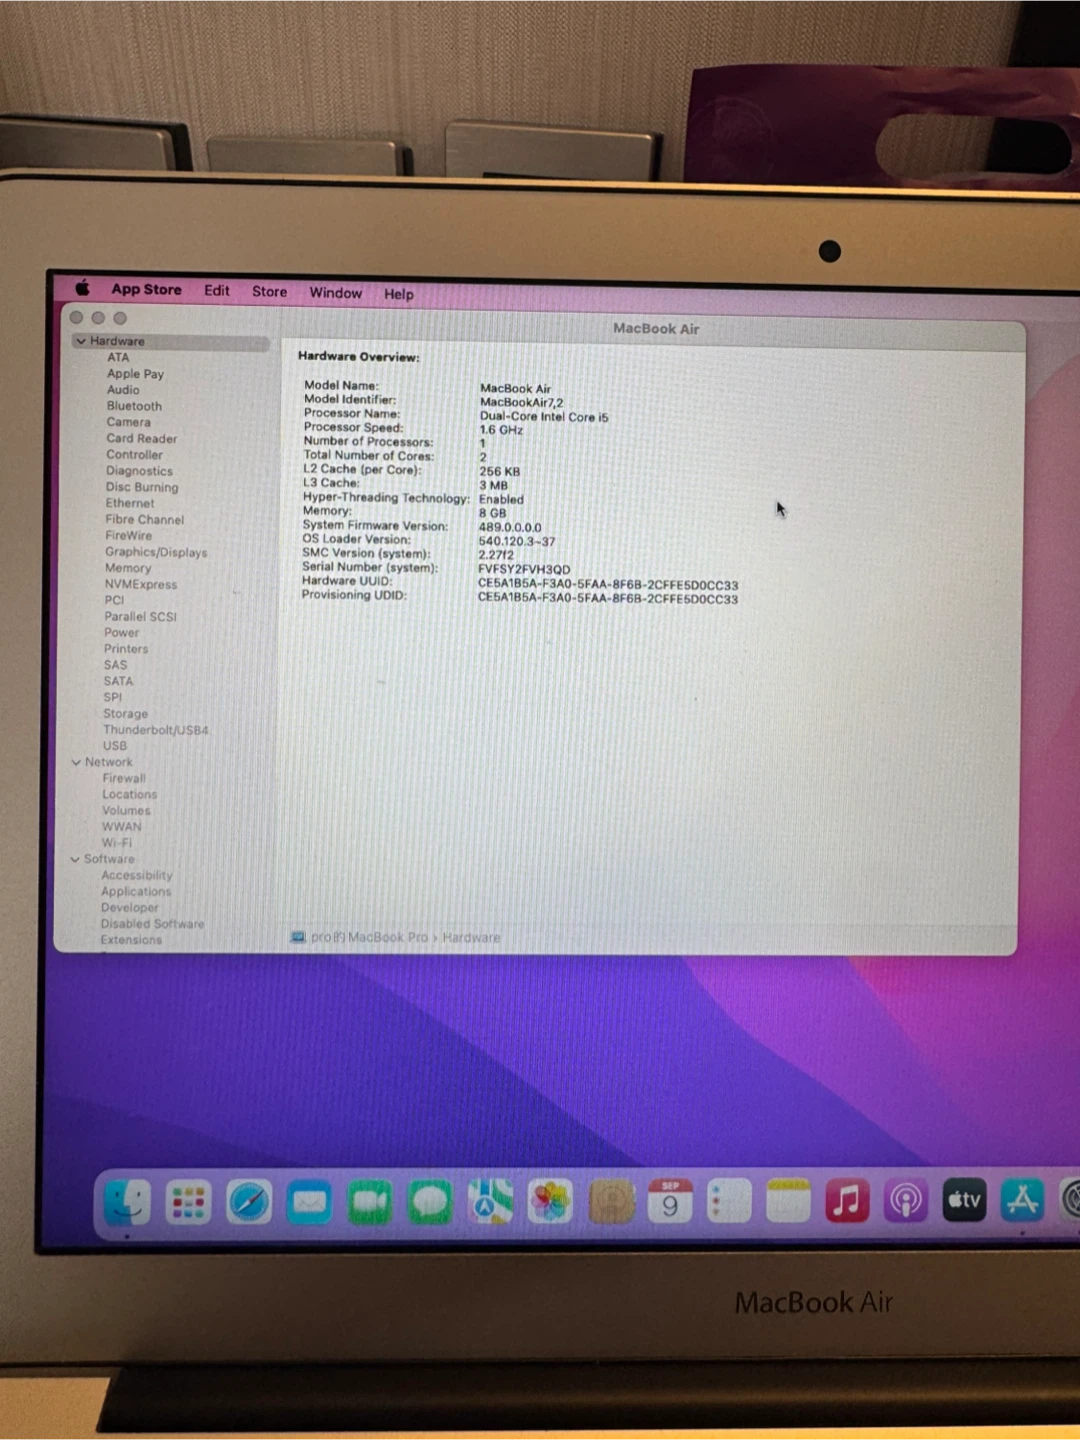Select Graphics/Displays in the sidebar

tap(156, 552)
